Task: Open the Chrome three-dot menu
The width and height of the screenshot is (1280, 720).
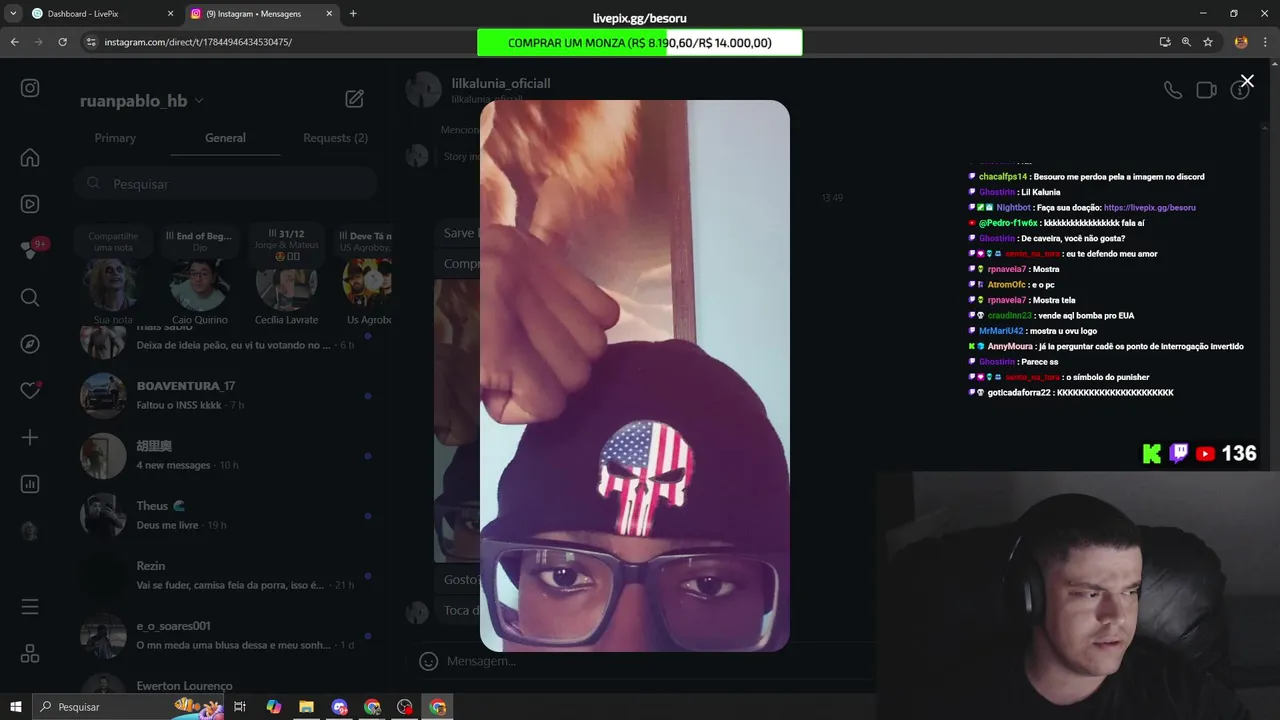Action: tap(1265, 42)
